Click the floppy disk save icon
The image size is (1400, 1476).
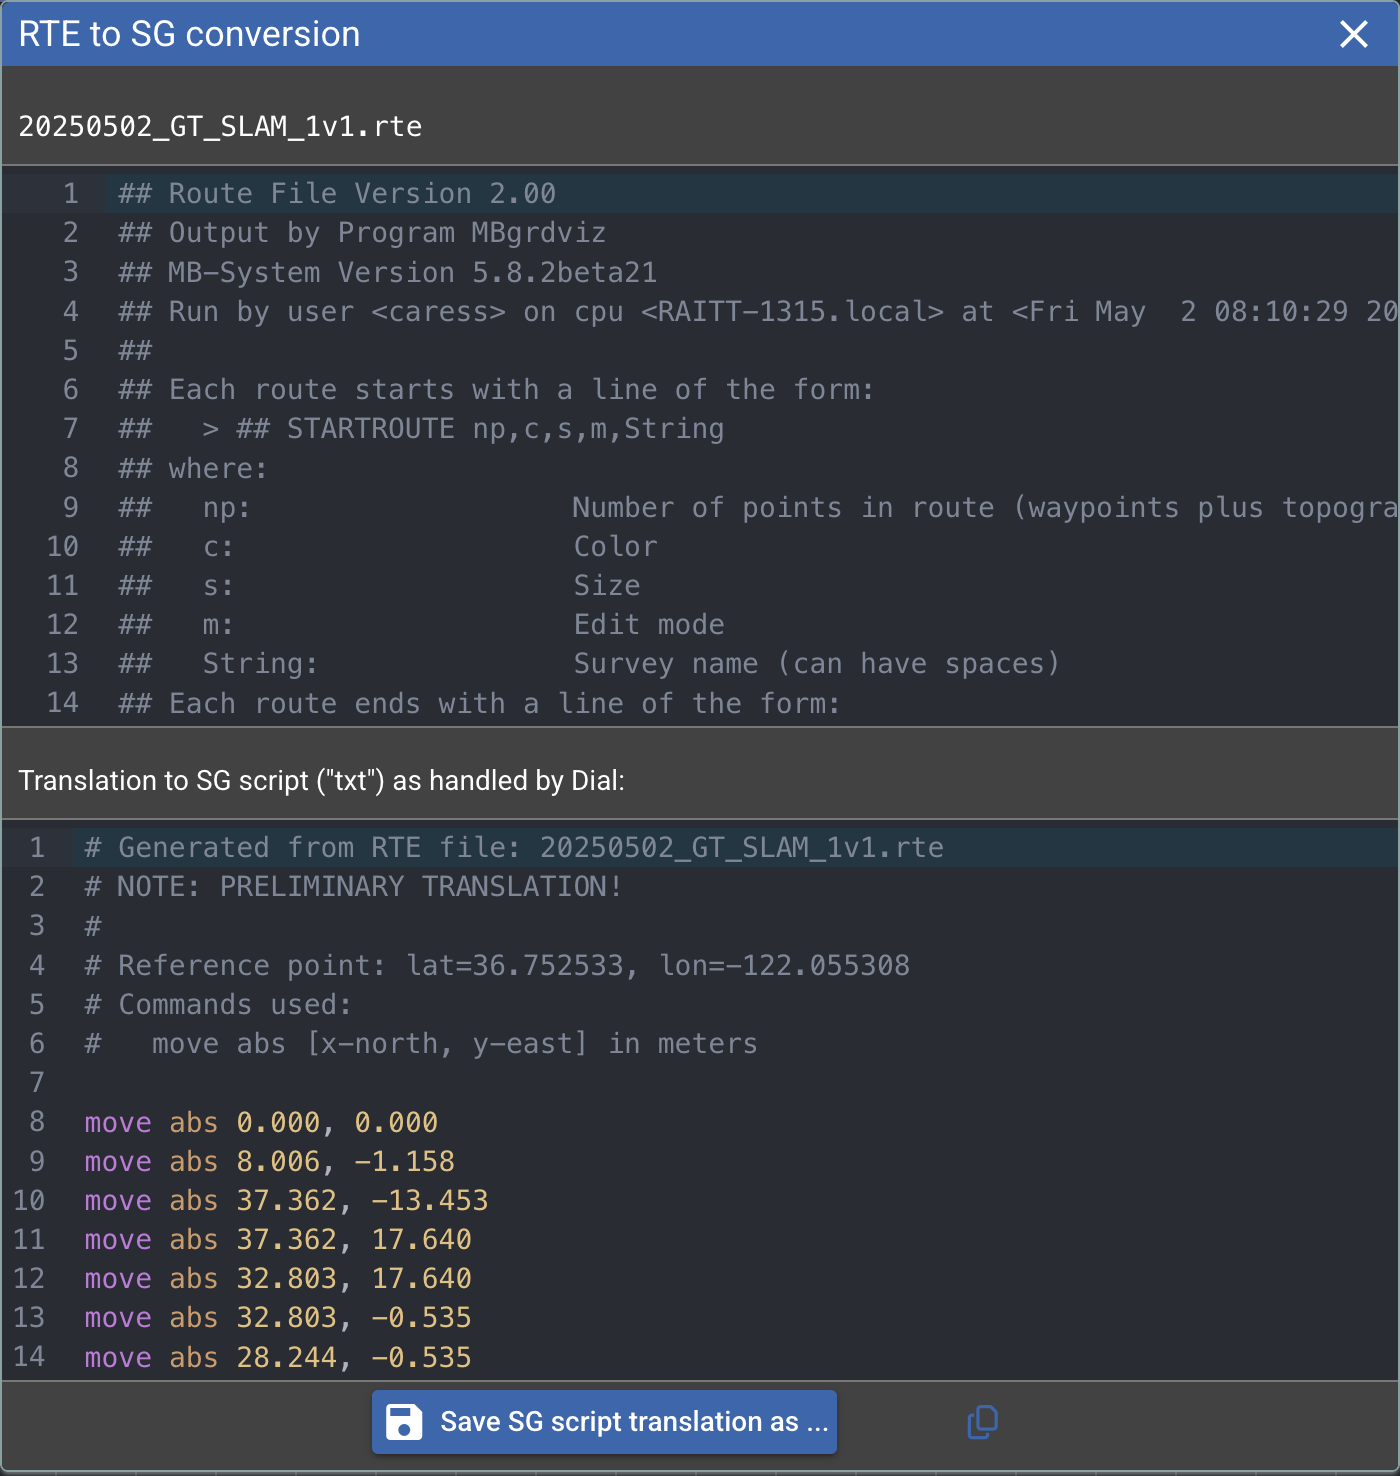404,1421
